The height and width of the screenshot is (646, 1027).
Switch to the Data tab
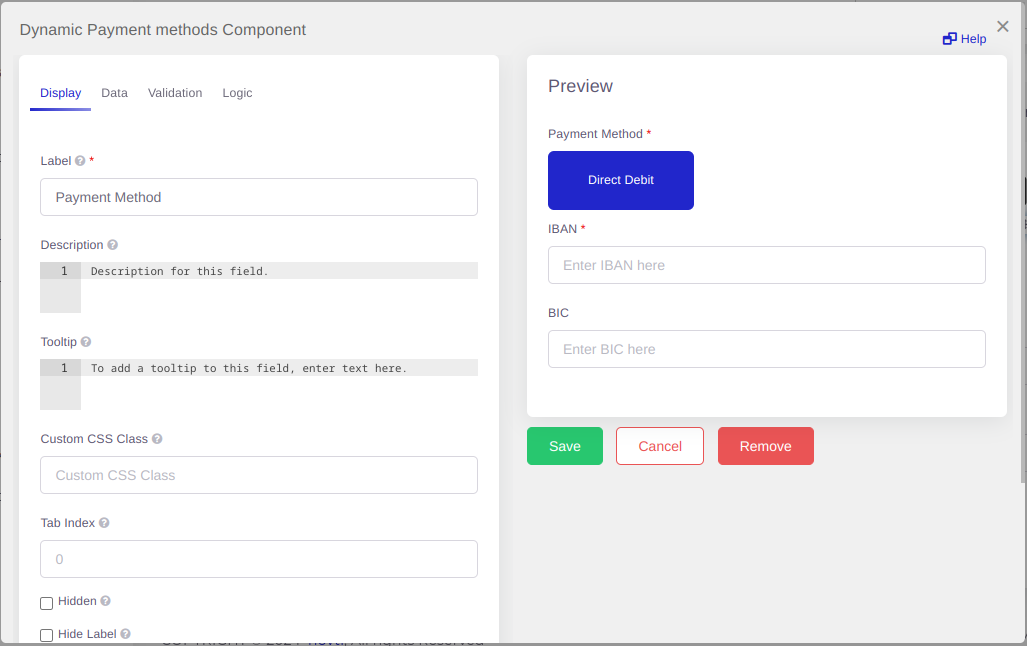click(x=114, y=92)
